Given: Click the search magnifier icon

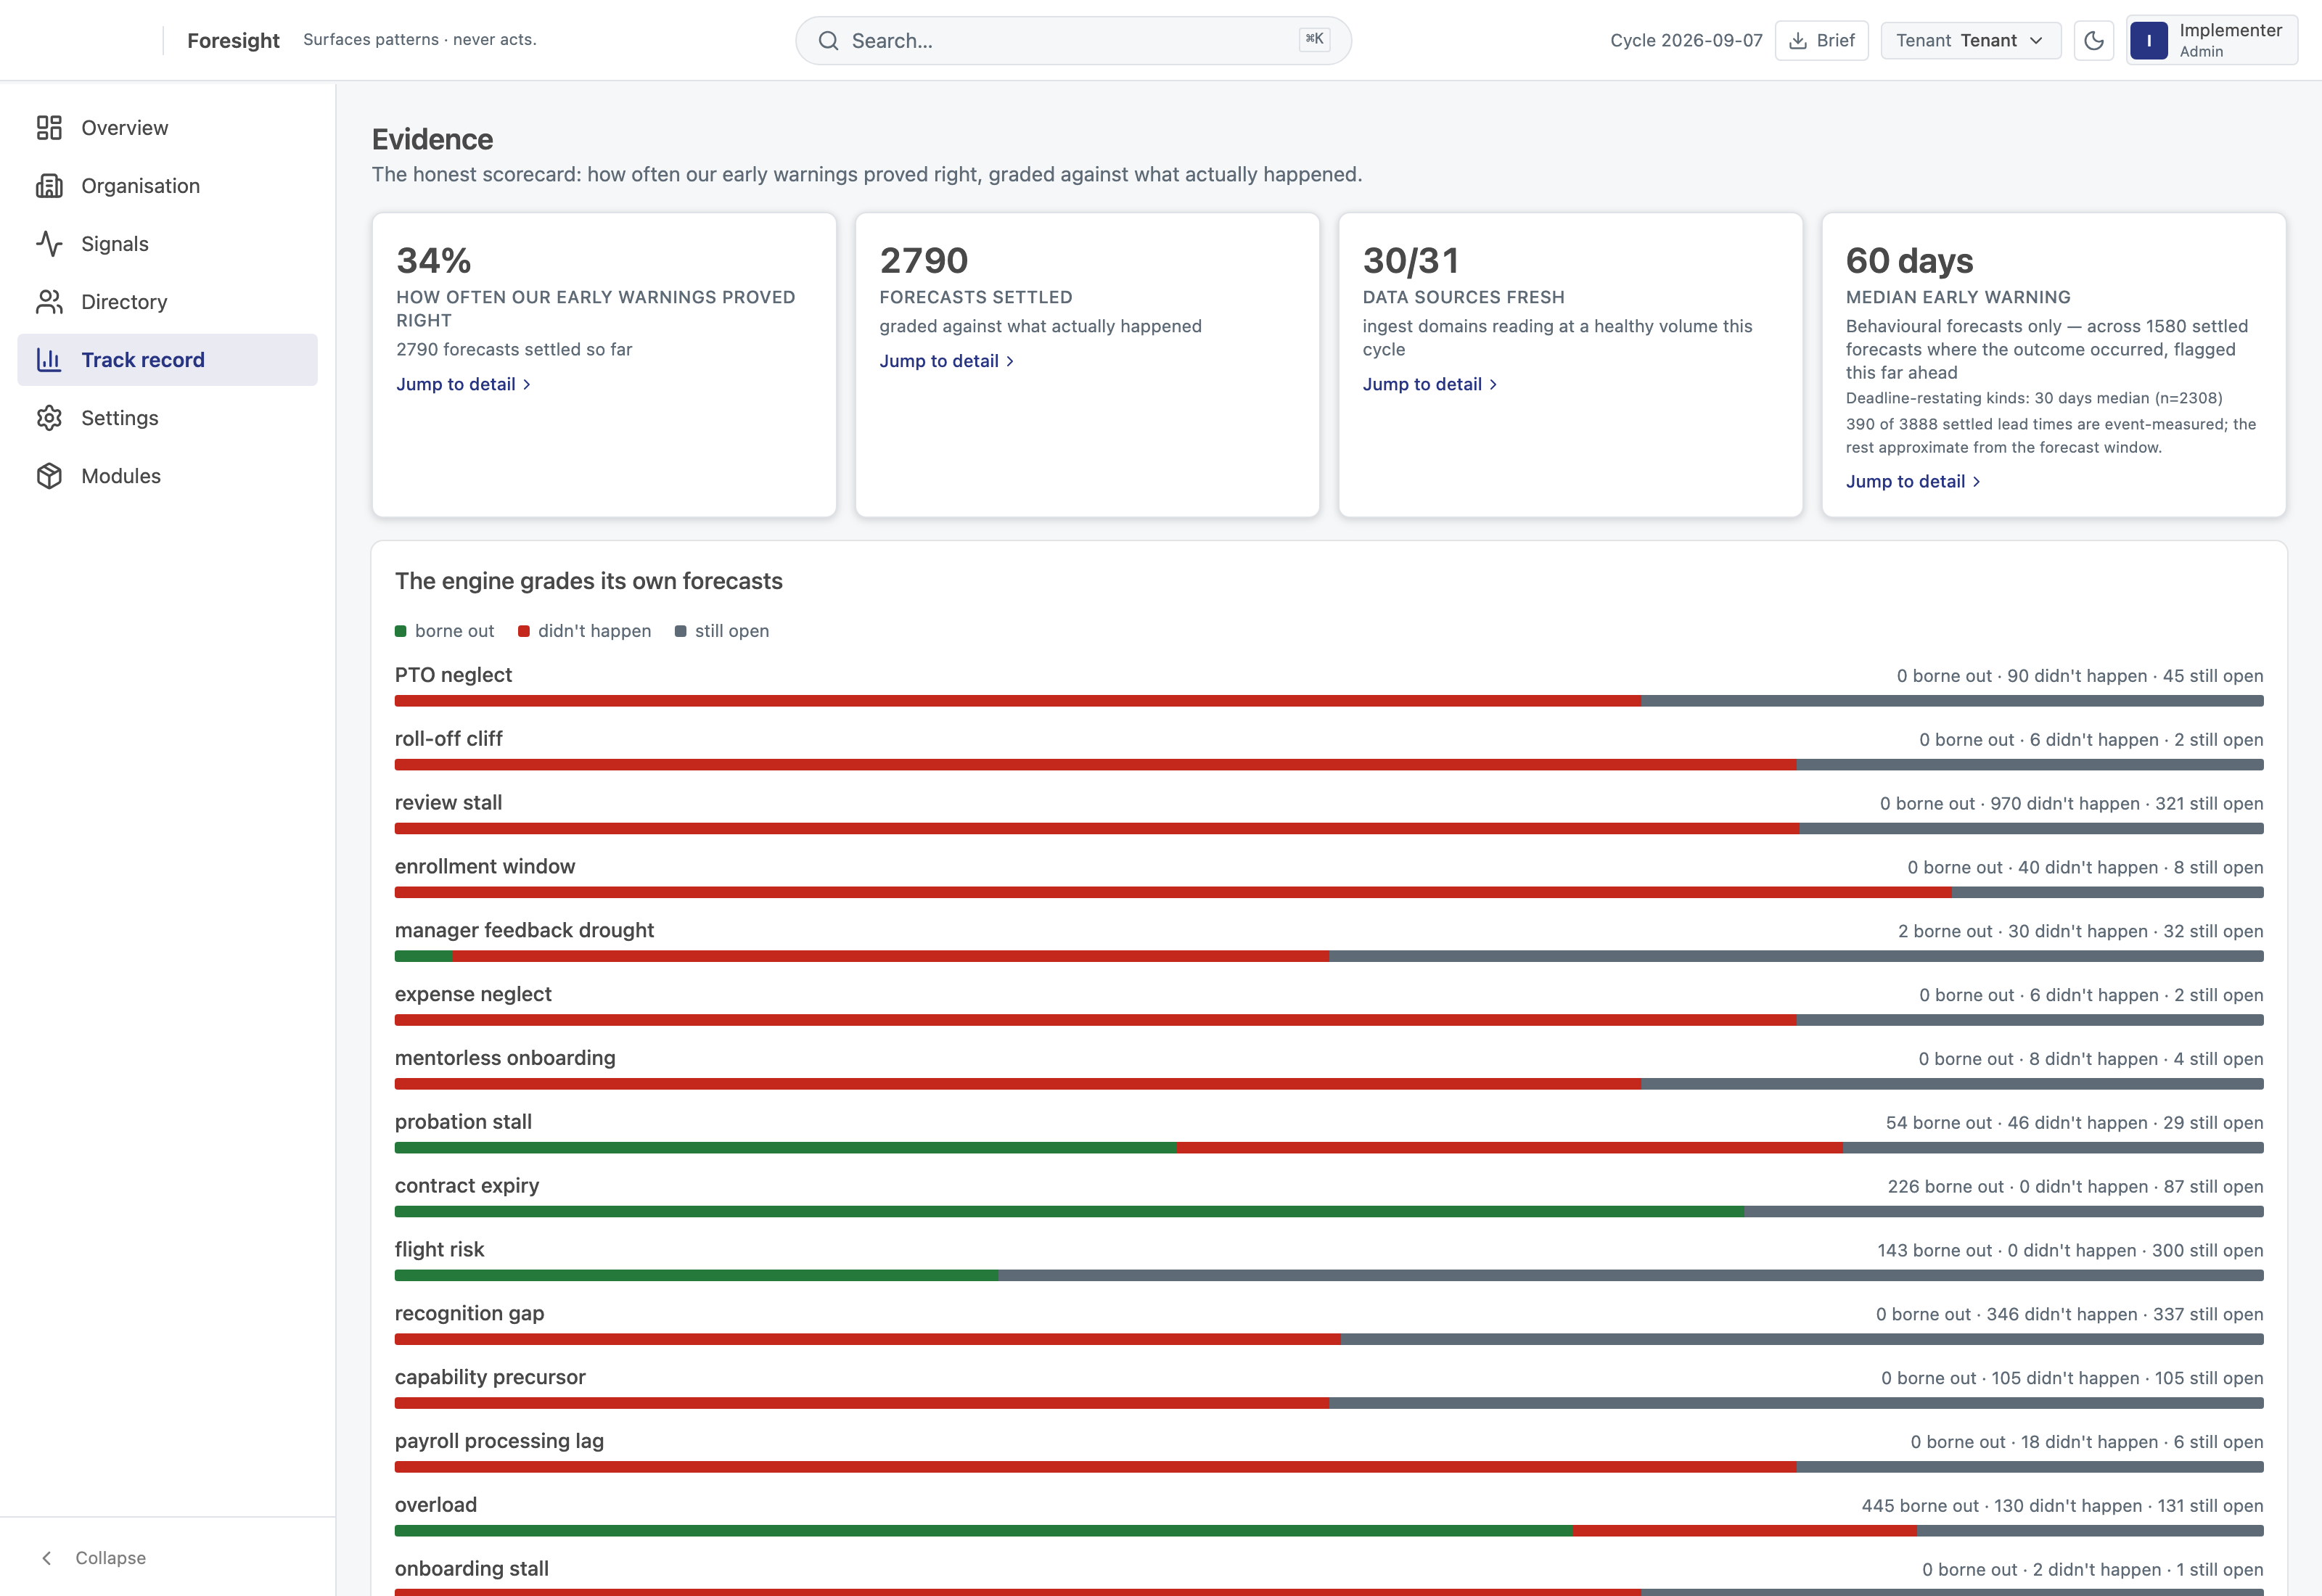Looking at the screenshot, I should 828,41.
